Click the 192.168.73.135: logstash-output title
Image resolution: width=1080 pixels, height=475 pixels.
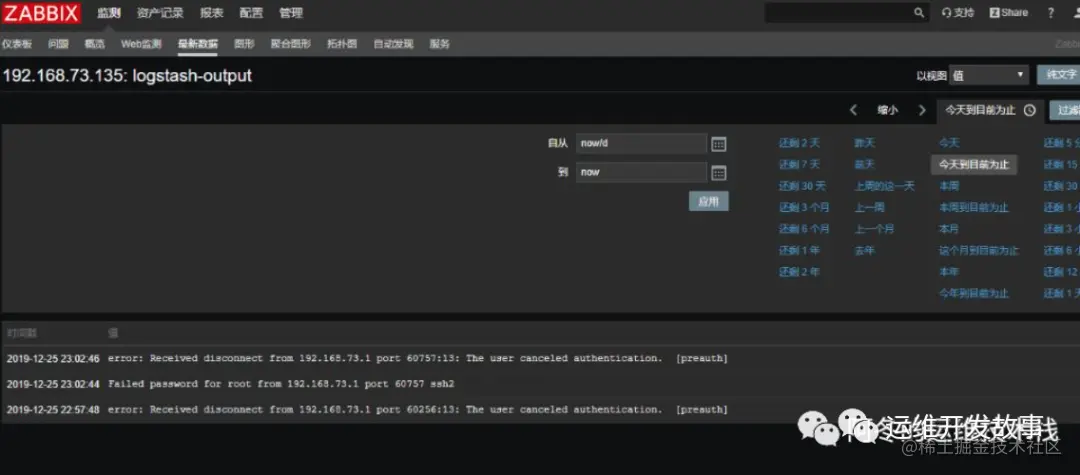[x=127, y=76]
